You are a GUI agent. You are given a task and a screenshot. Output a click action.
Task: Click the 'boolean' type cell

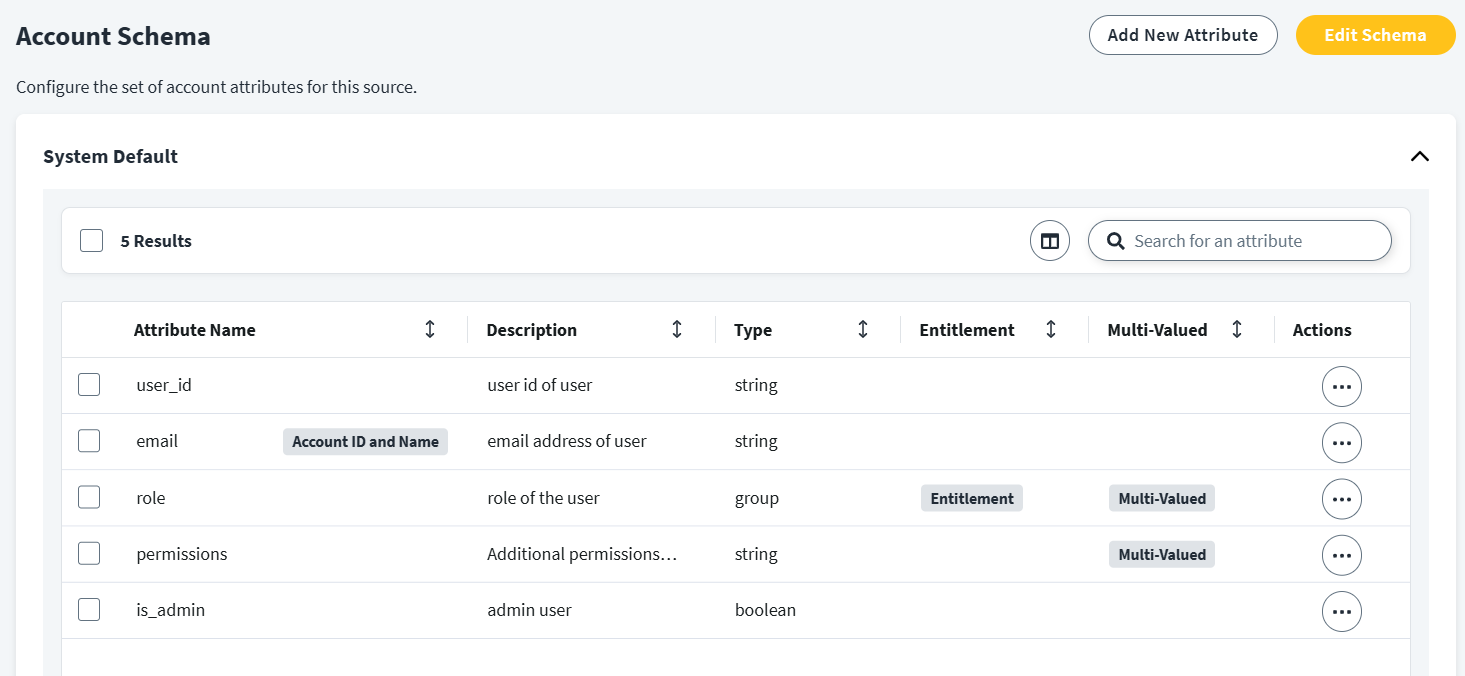766,610
